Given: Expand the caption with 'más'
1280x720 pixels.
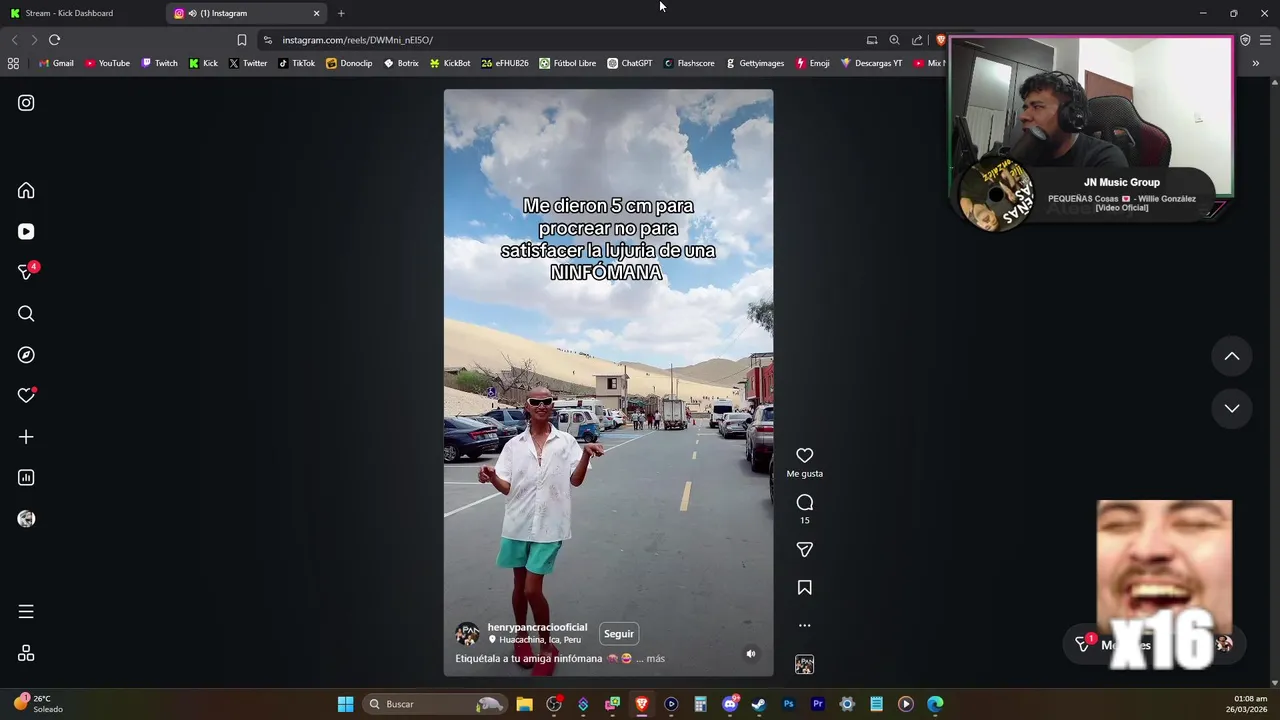Looking at the screenshot, I should click(655, 659).
